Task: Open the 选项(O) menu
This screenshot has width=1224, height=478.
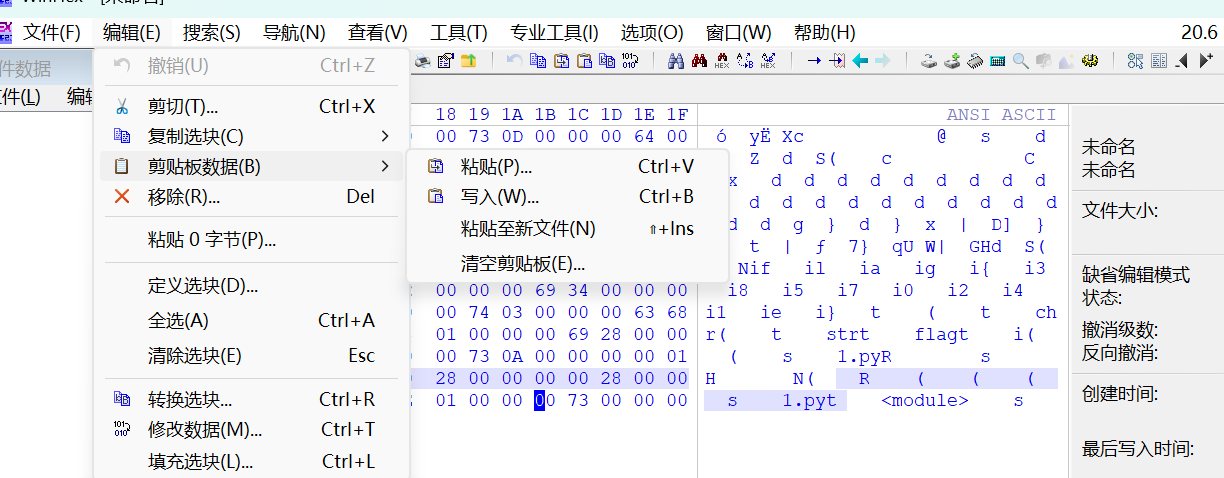Action: (652, 32)
